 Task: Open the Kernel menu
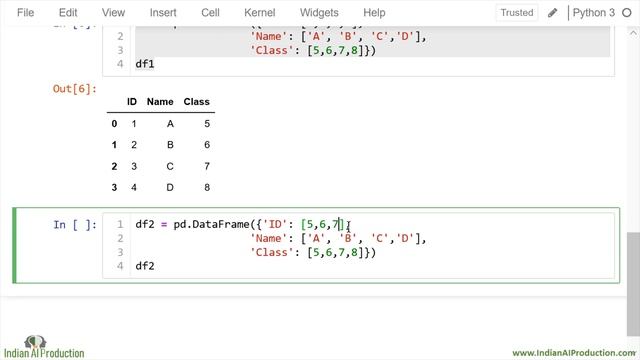click(260, 13)
